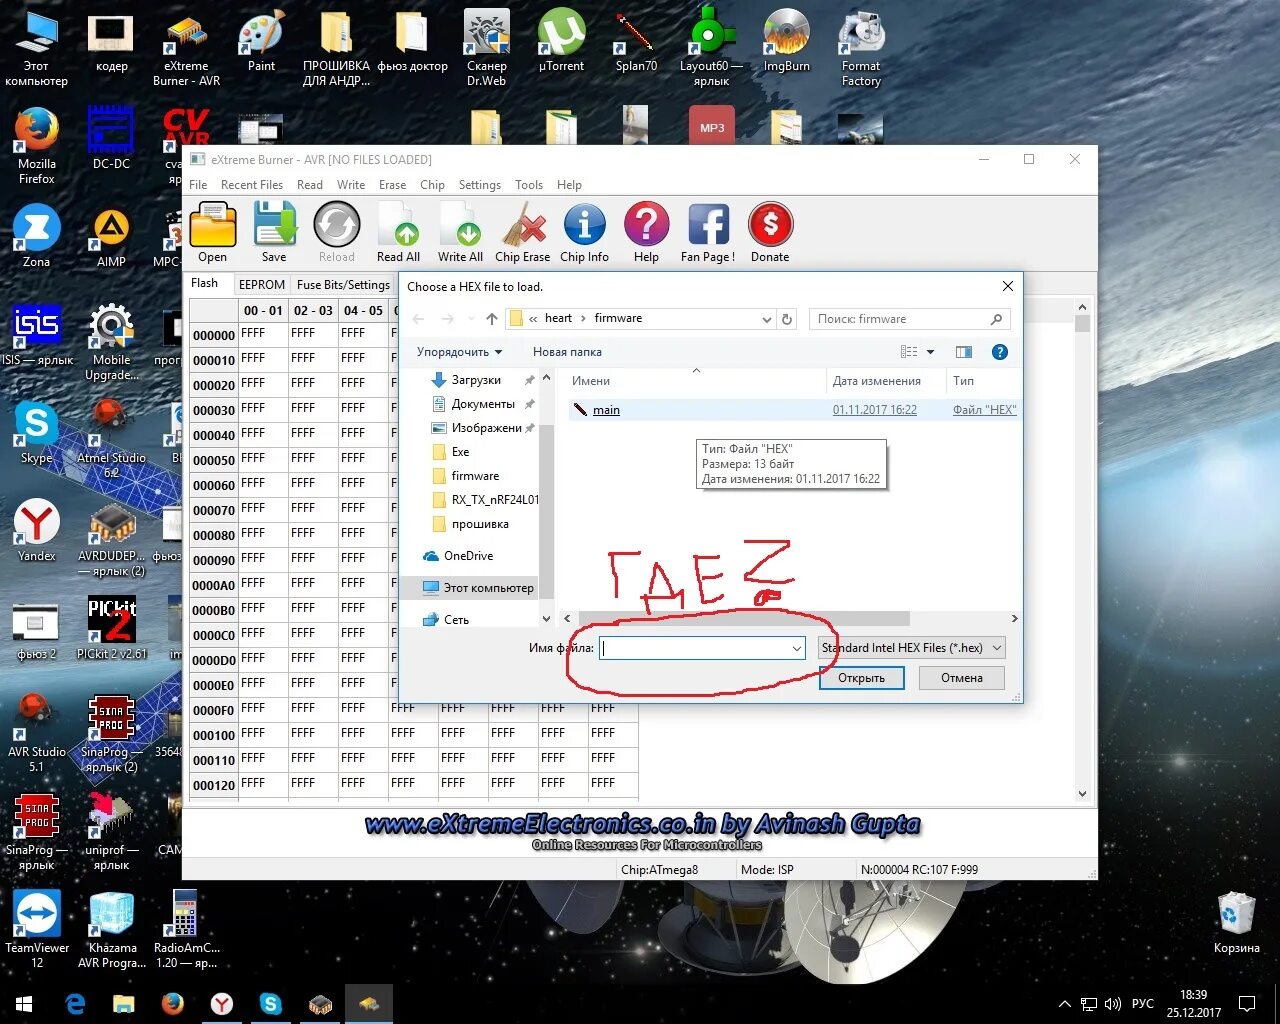Select Загрузки in the navigation pane
This screenshot has height=1024, width=1280.
(x=476, y=380)
